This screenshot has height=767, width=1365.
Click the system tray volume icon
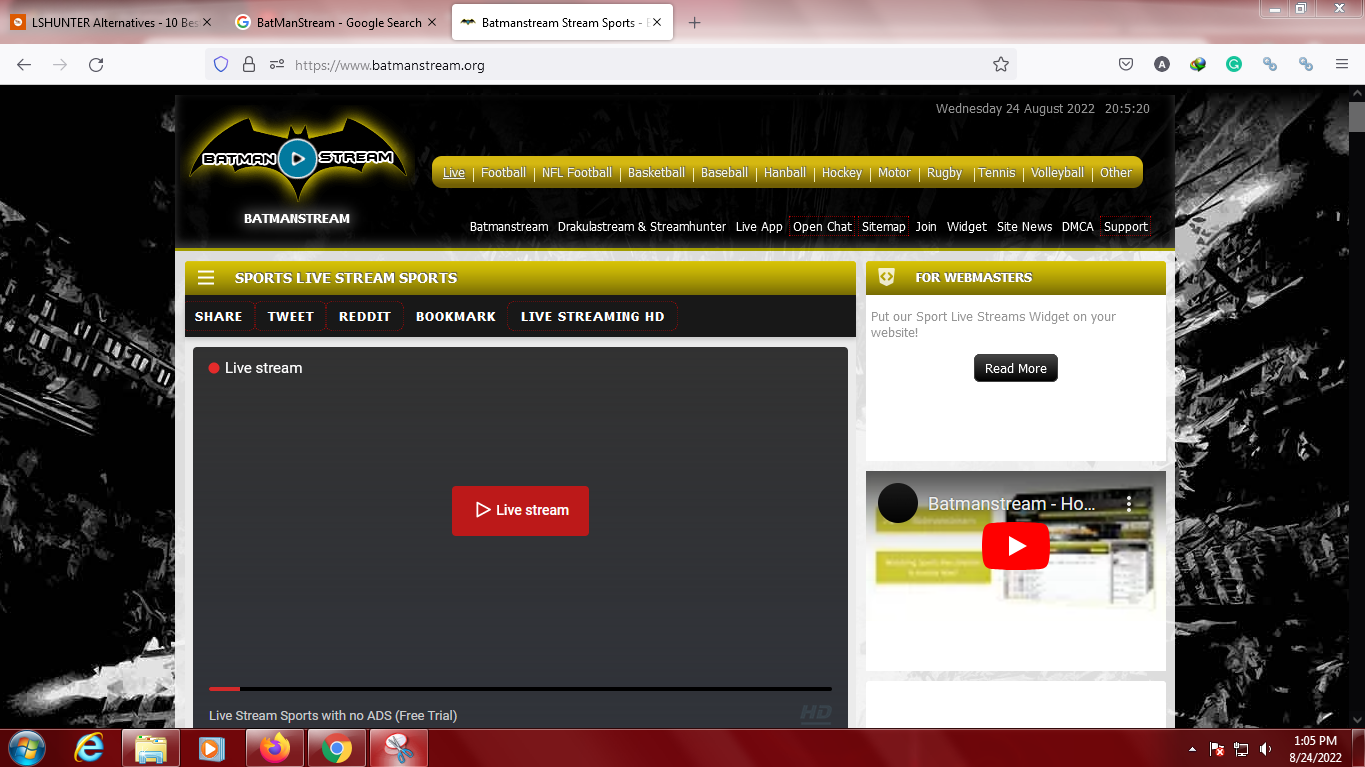pyautogui.click(x=1266, y=749)
